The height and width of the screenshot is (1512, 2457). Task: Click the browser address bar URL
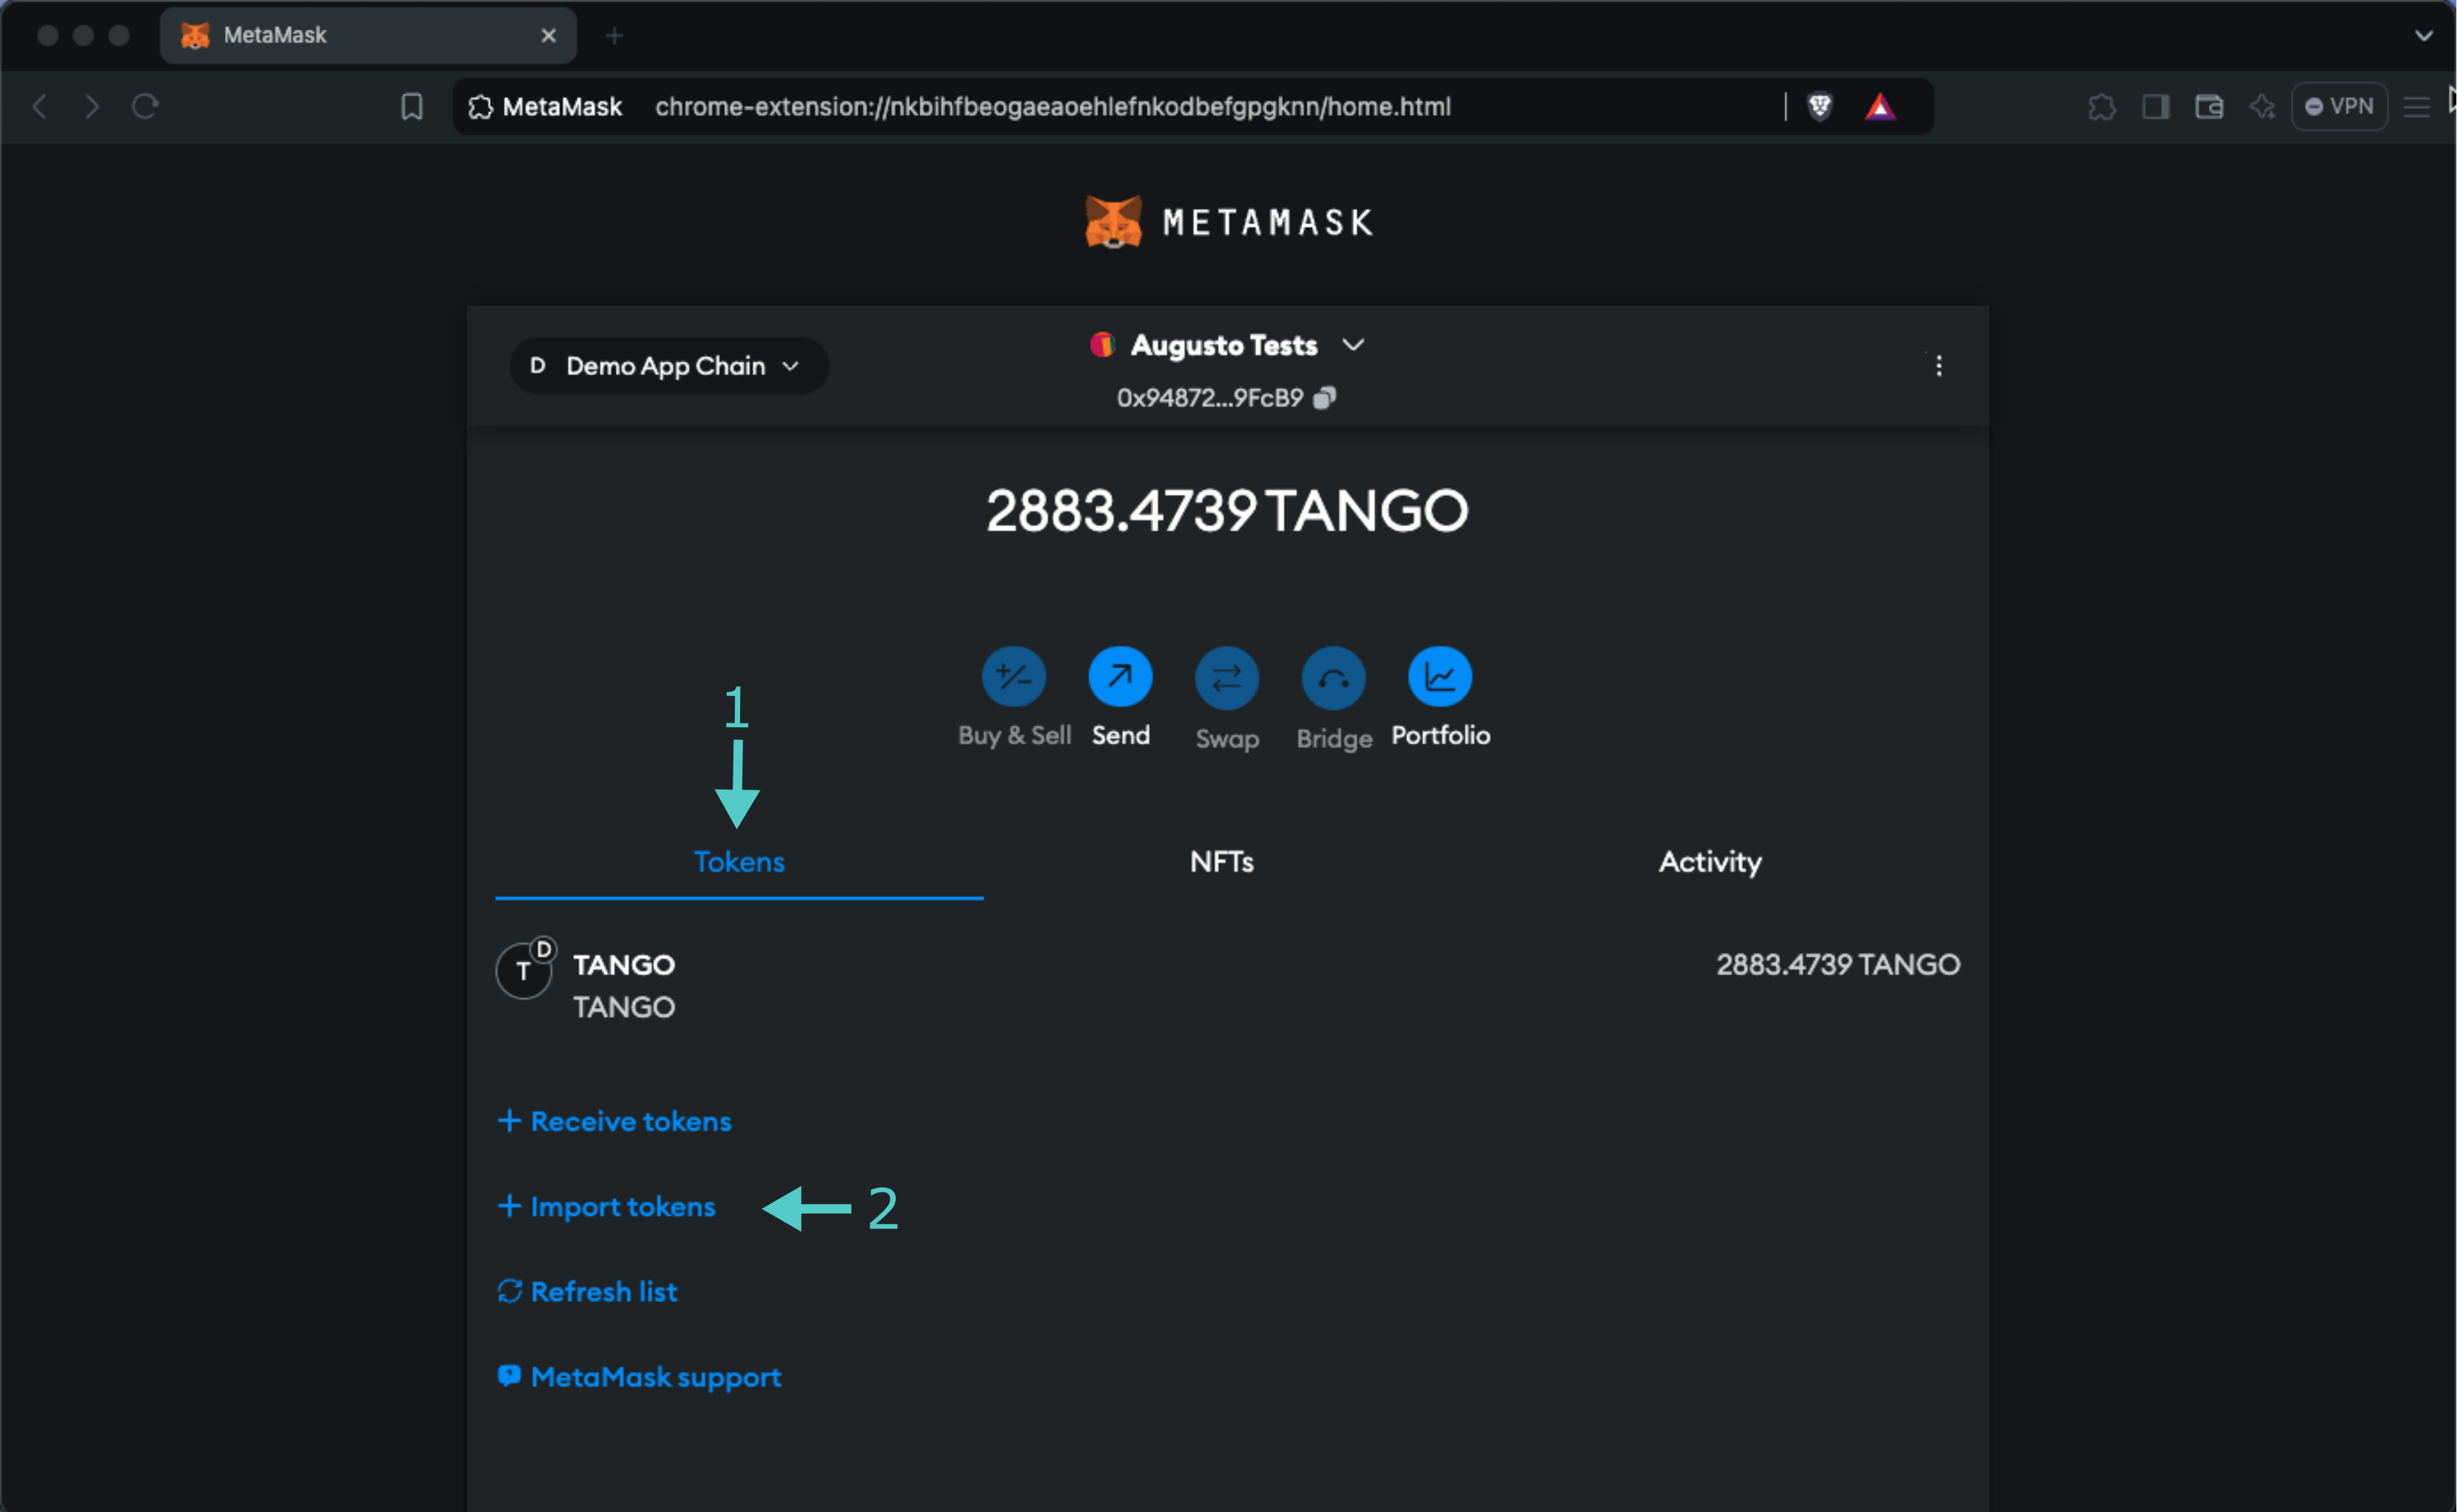click(1052, 107)
